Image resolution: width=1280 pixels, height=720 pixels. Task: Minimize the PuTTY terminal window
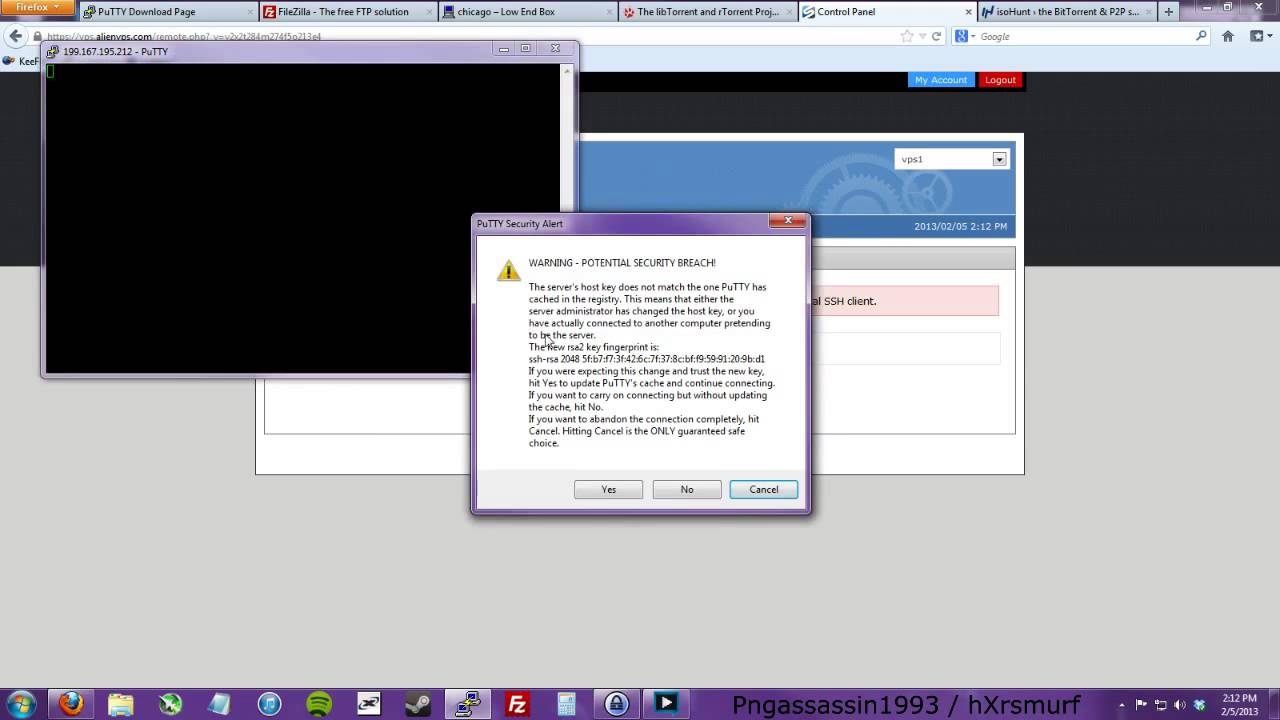click(504, 48)
